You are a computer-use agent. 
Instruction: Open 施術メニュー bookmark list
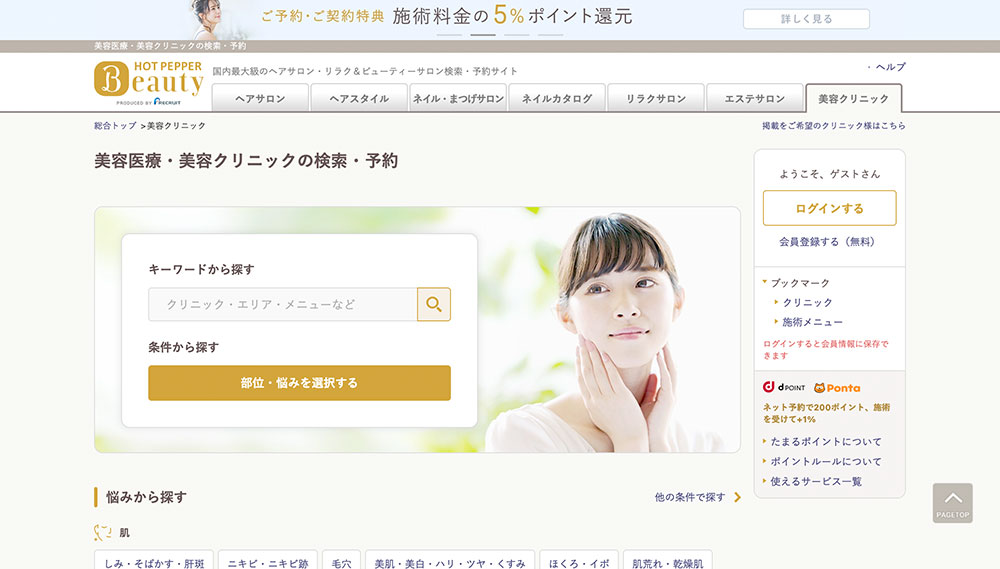pyautogui.click(x=812, y=322)
